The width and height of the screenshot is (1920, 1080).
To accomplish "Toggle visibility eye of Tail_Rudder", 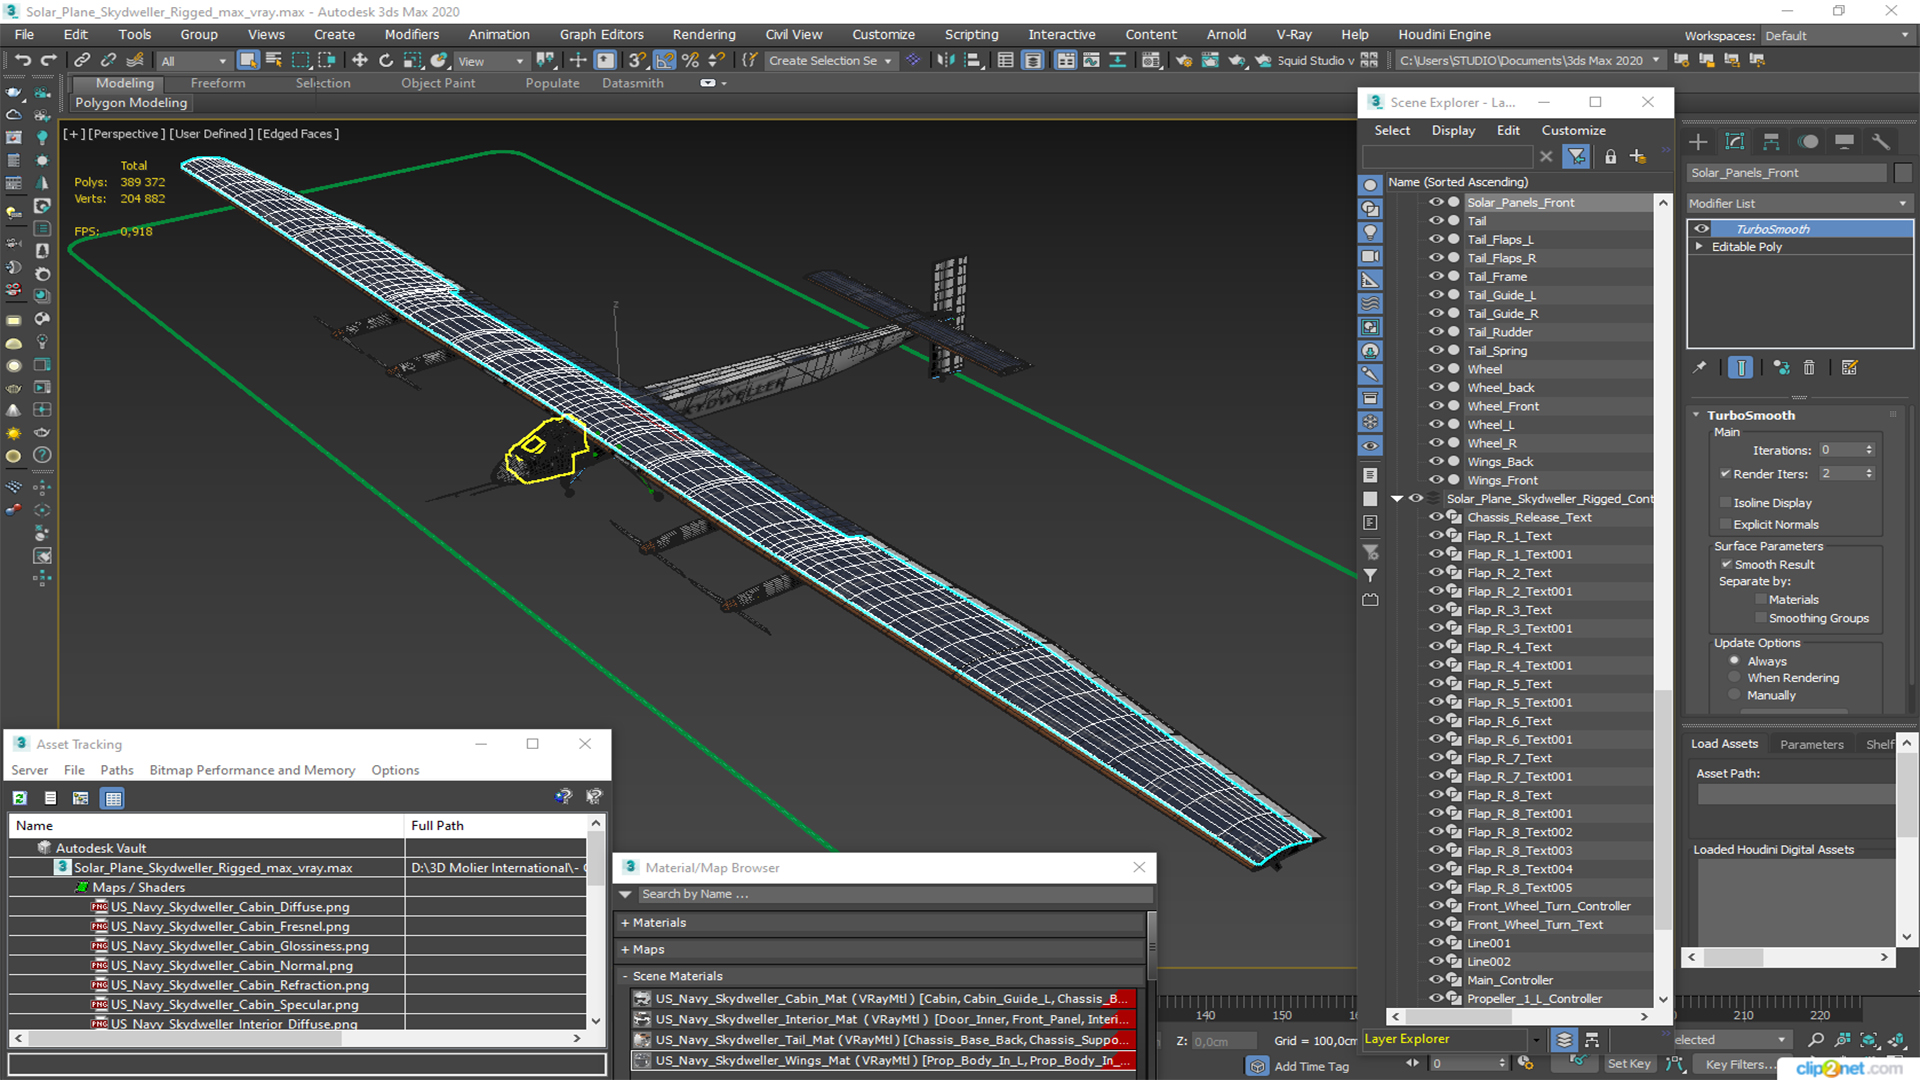I will [x=1436, y=332].
